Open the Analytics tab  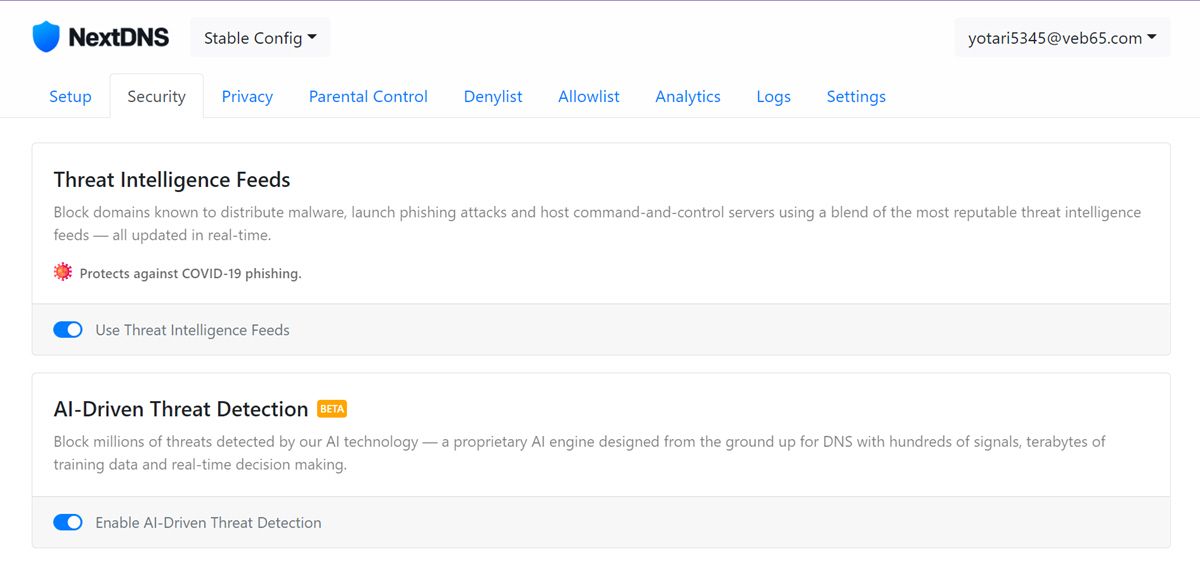(x=688, y=96)
